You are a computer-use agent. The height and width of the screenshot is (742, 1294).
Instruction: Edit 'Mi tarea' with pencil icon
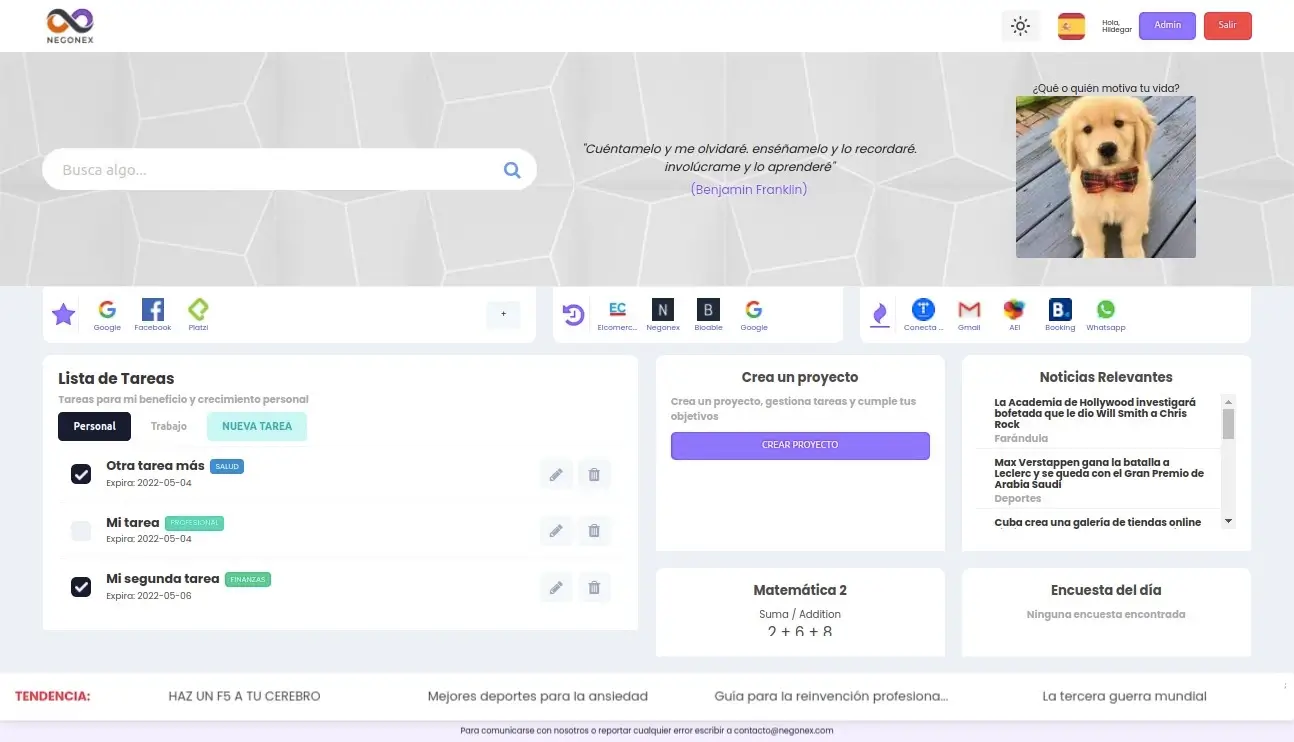(x=556, y=531)
